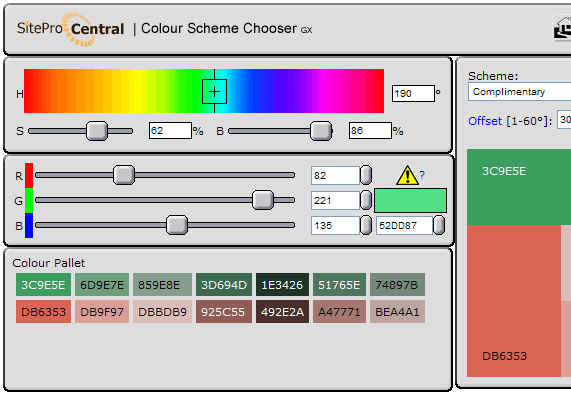The image size is (571, 397).
Task: Click the stepper beside blue value 135
Action: (x=366, y=225)
